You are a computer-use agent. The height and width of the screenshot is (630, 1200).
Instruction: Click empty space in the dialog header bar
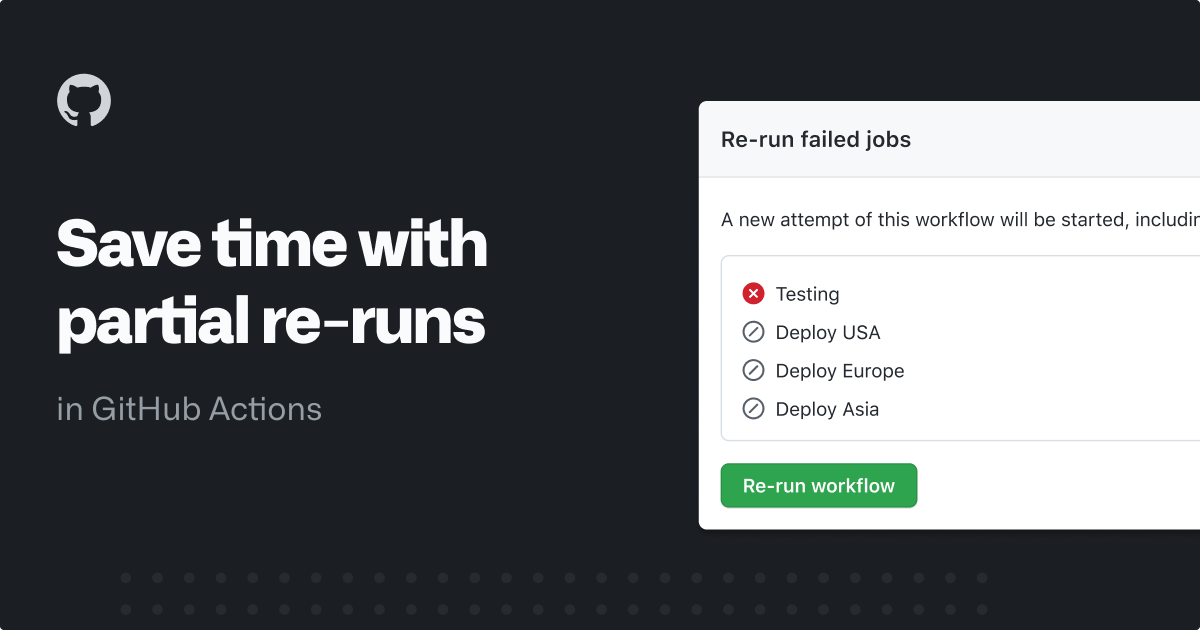pyautogui.click(x=1050, y=140)
